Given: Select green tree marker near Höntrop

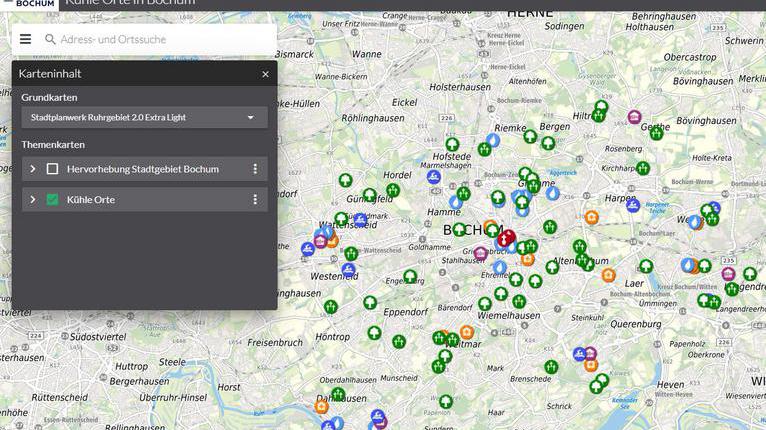Looking at the screenshot, I should pos(374,333).
